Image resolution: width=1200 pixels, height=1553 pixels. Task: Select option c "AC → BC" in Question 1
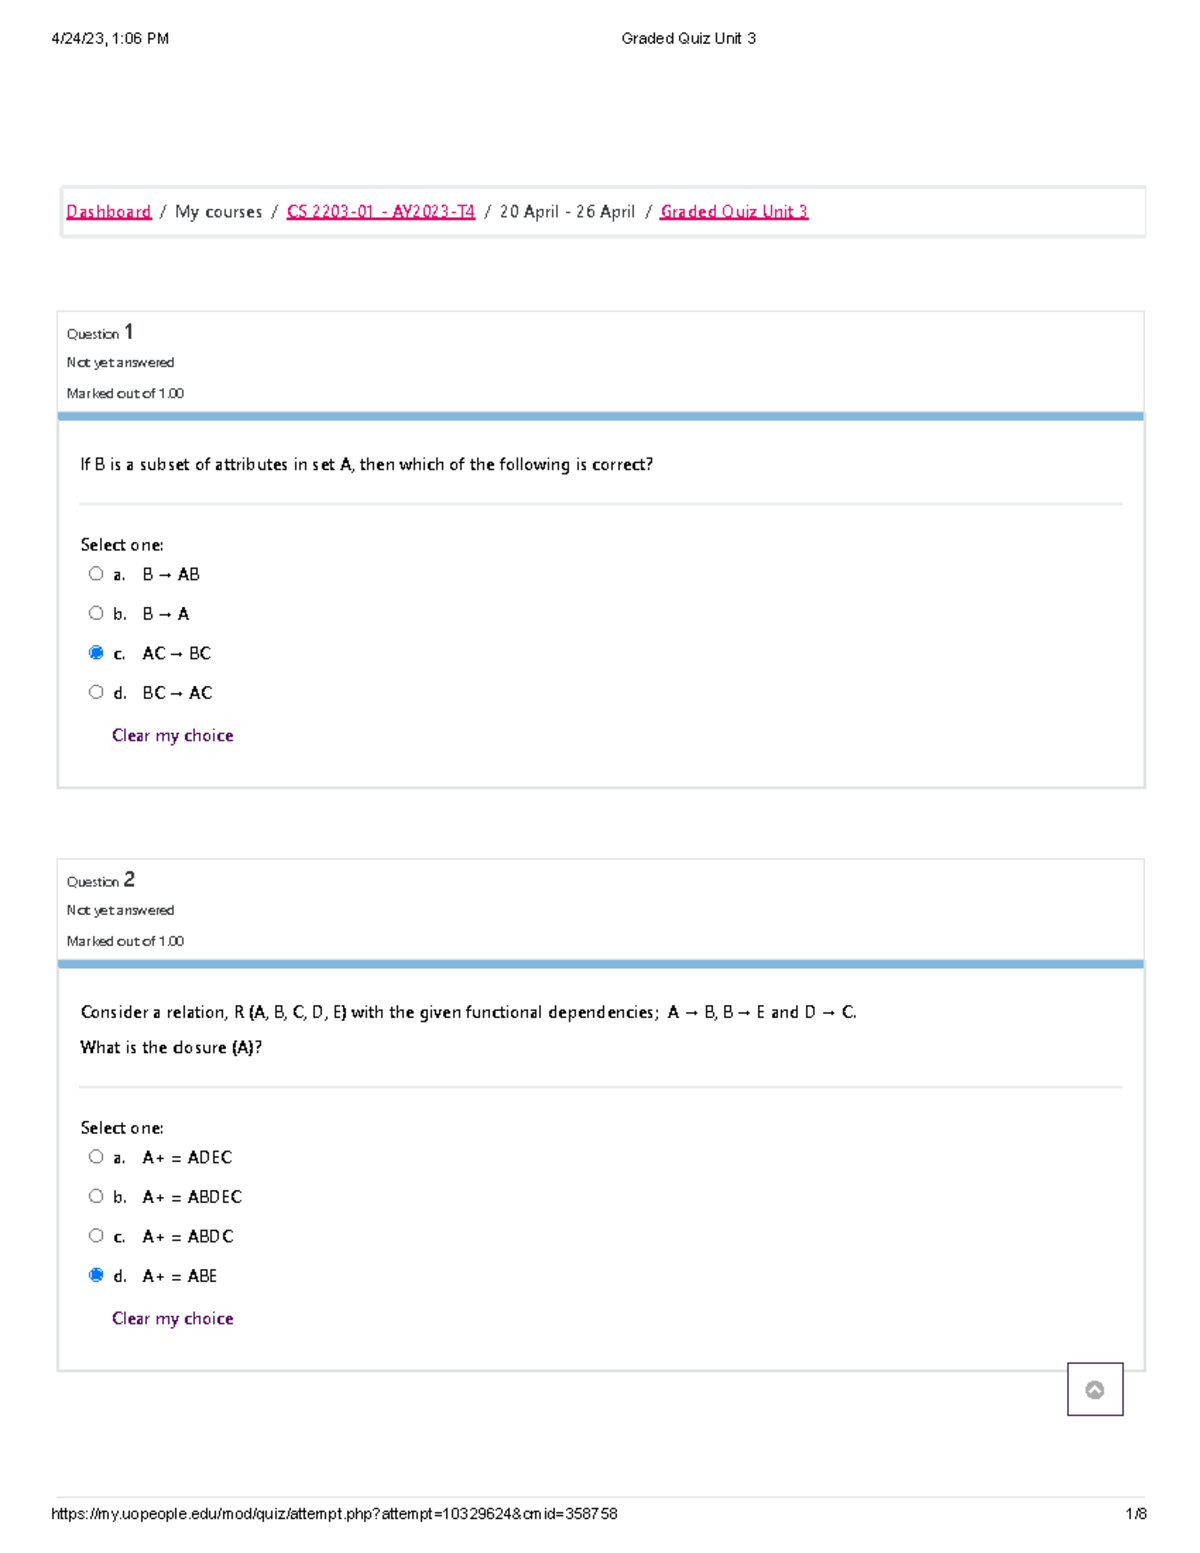tap(96, 652)
